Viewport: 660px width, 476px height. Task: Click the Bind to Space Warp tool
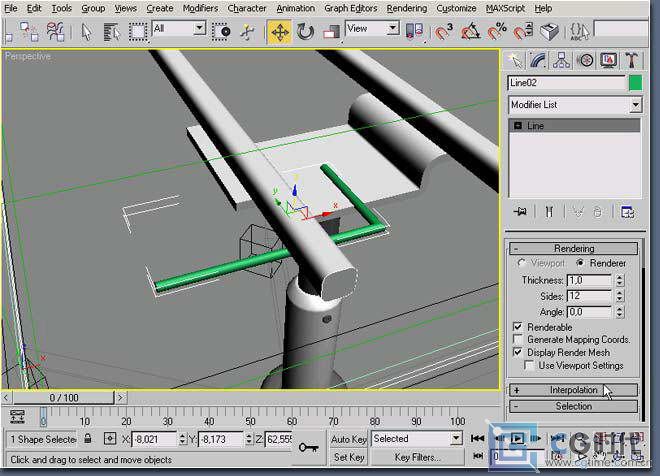(55, 32)
